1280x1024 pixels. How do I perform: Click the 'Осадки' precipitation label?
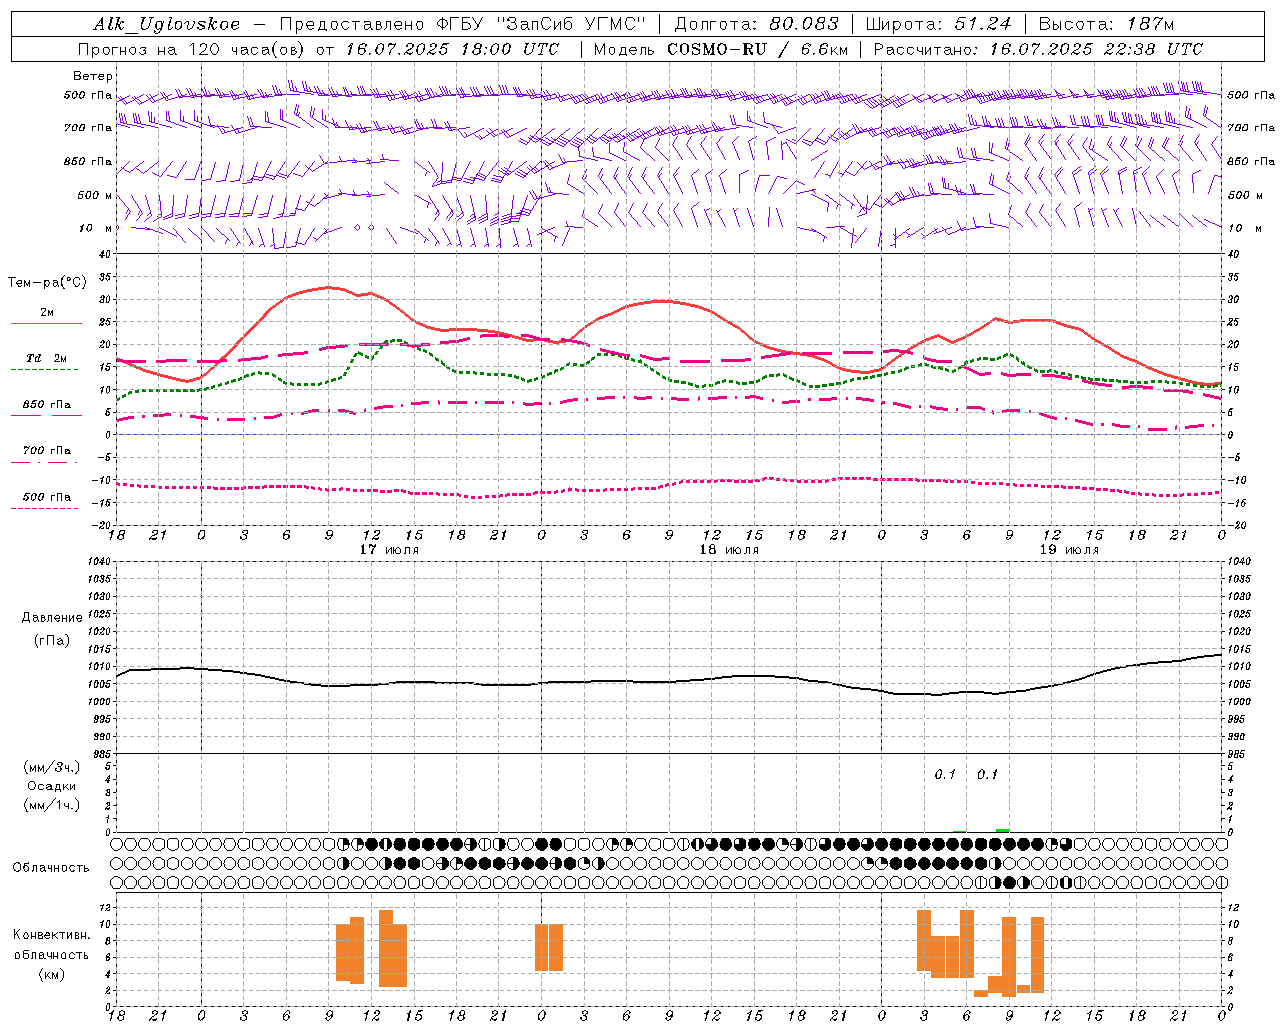pos(52,787)
